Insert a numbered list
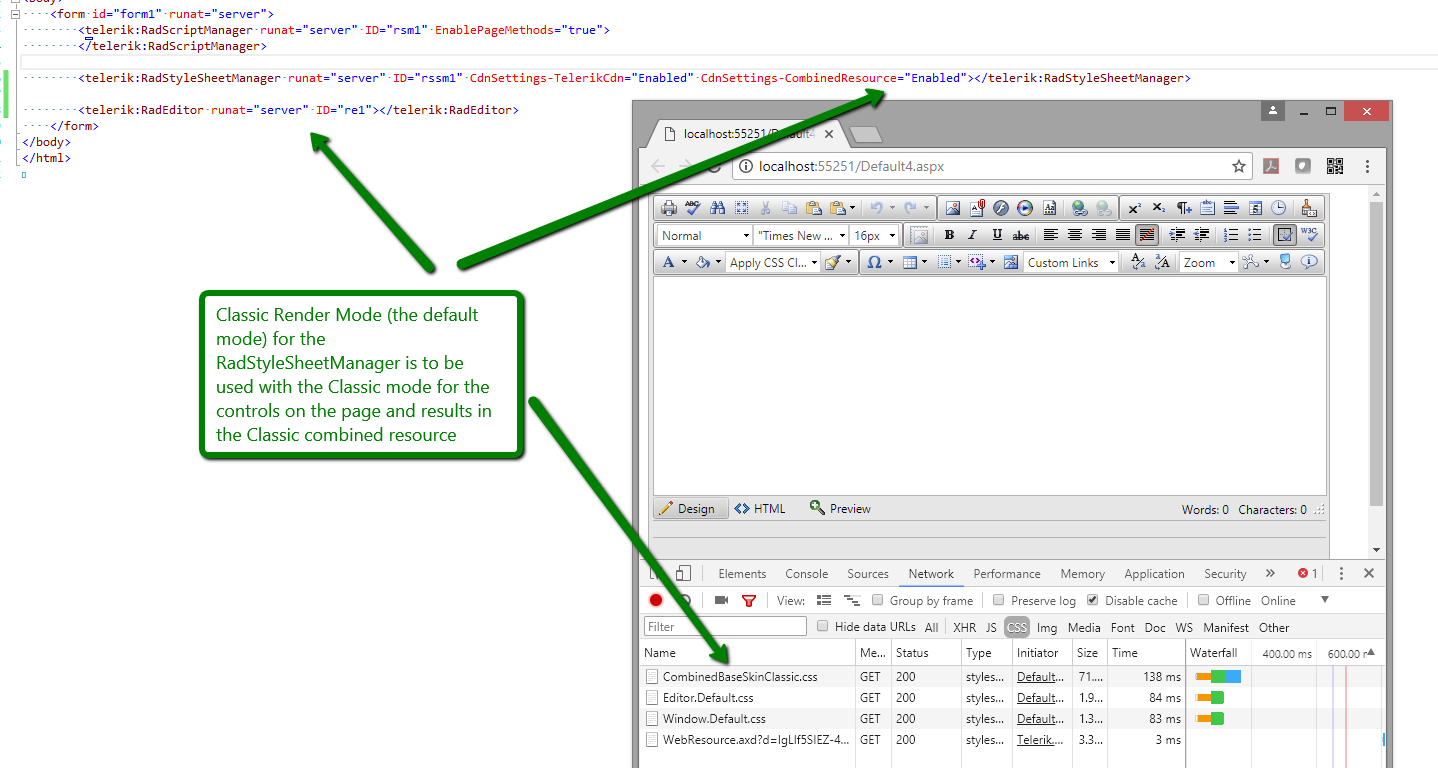 [1231, 235]
